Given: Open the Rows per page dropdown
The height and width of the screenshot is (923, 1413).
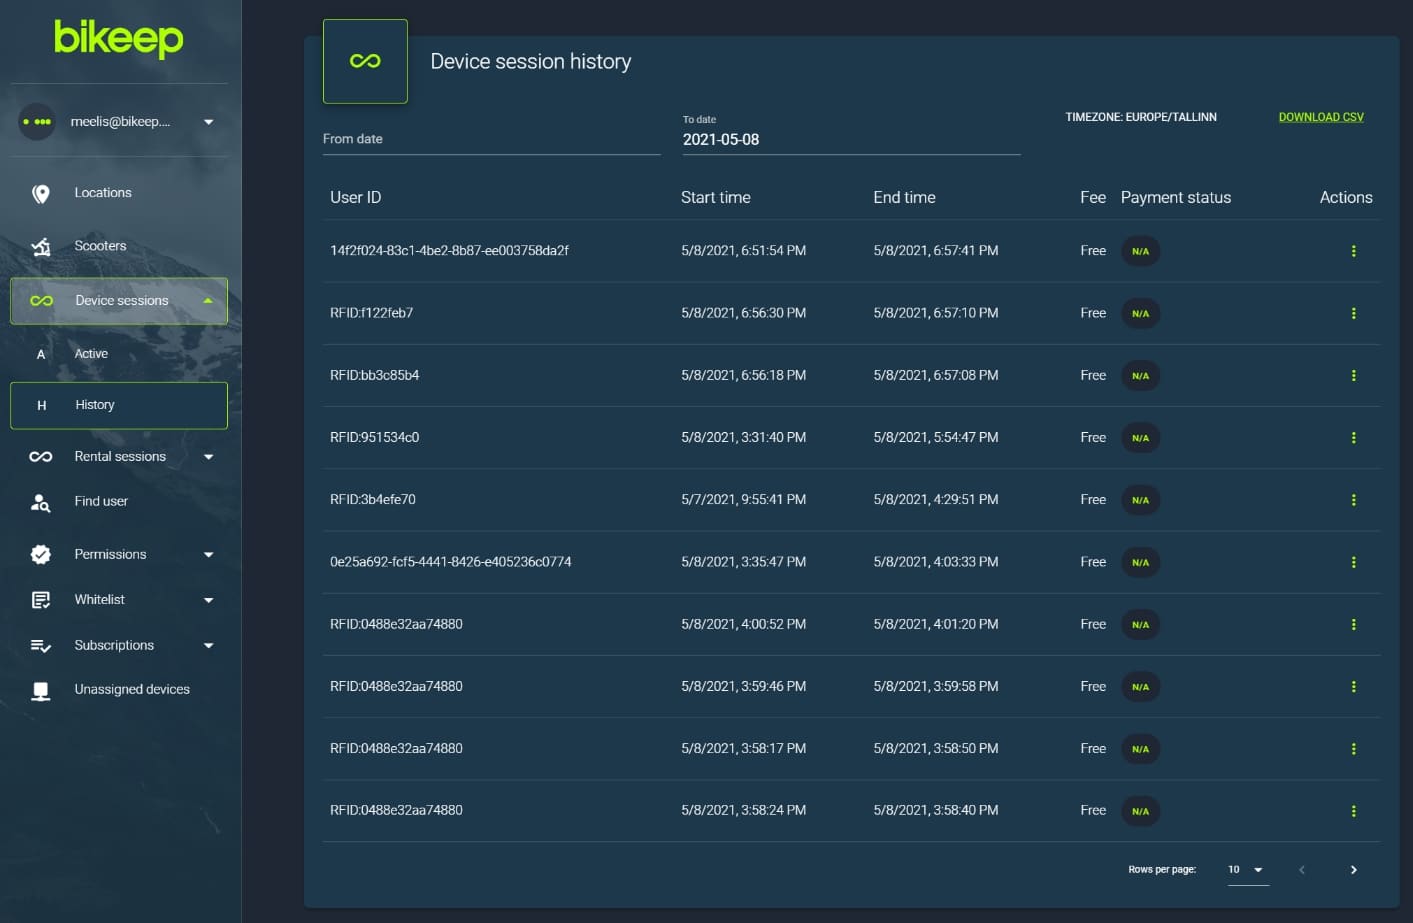Looking at the screenshot, I should (x=1247, y=870).
